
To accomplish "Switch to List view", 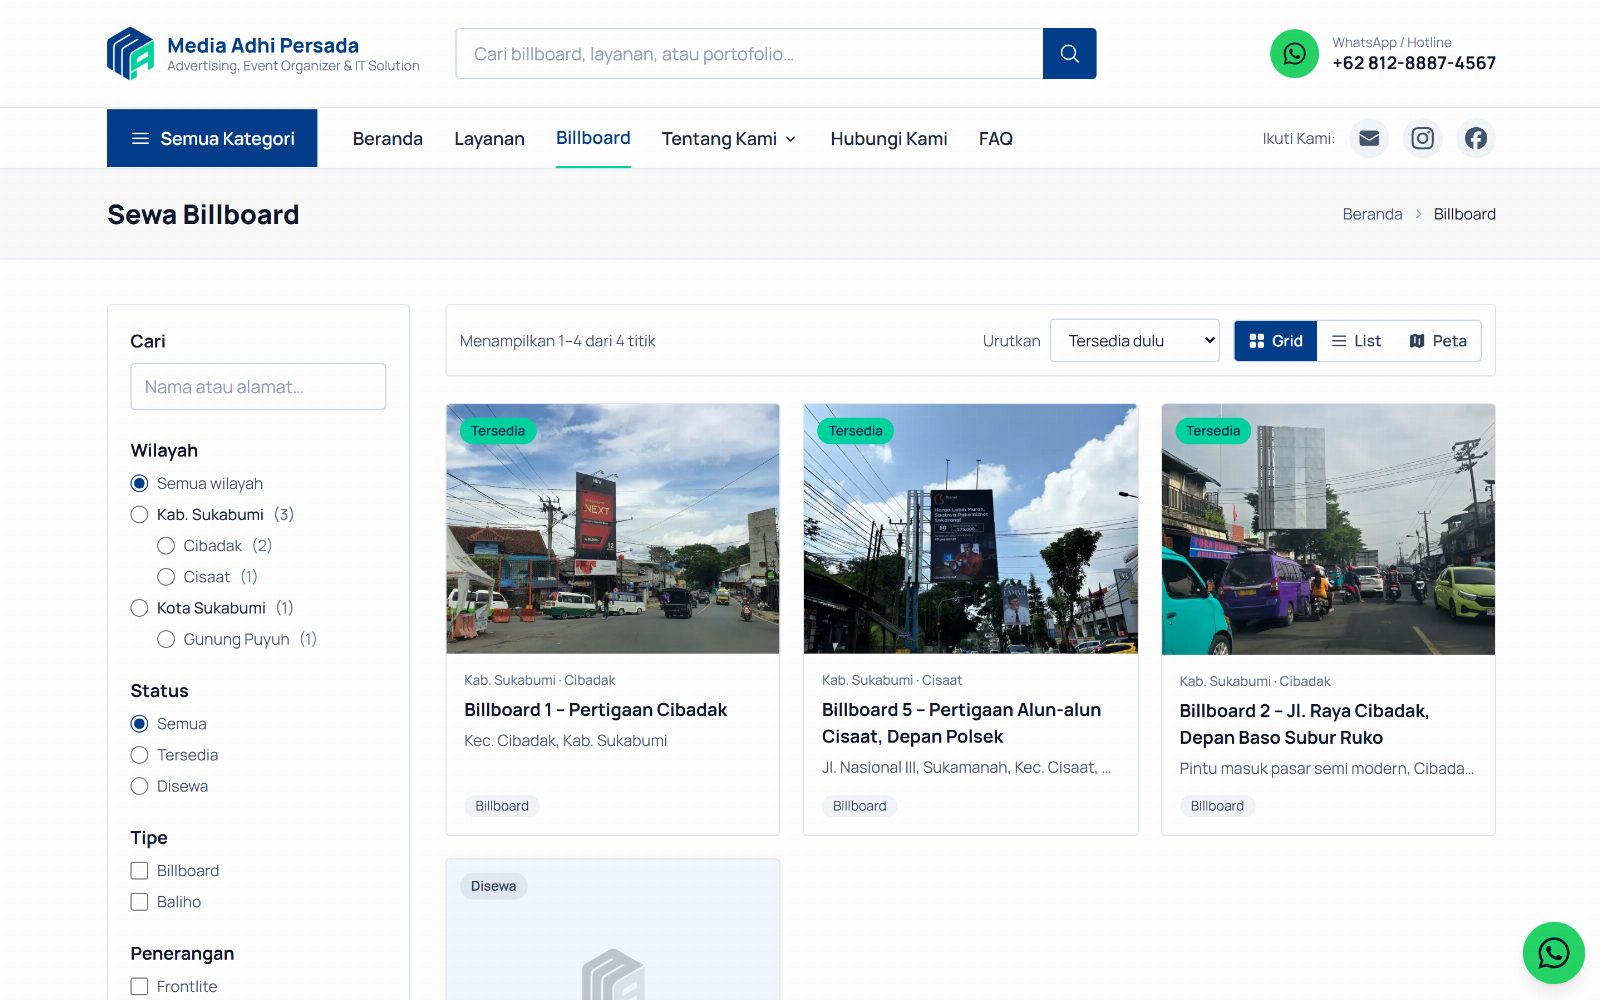I will pyautogui.click(x=1356, y=341).
